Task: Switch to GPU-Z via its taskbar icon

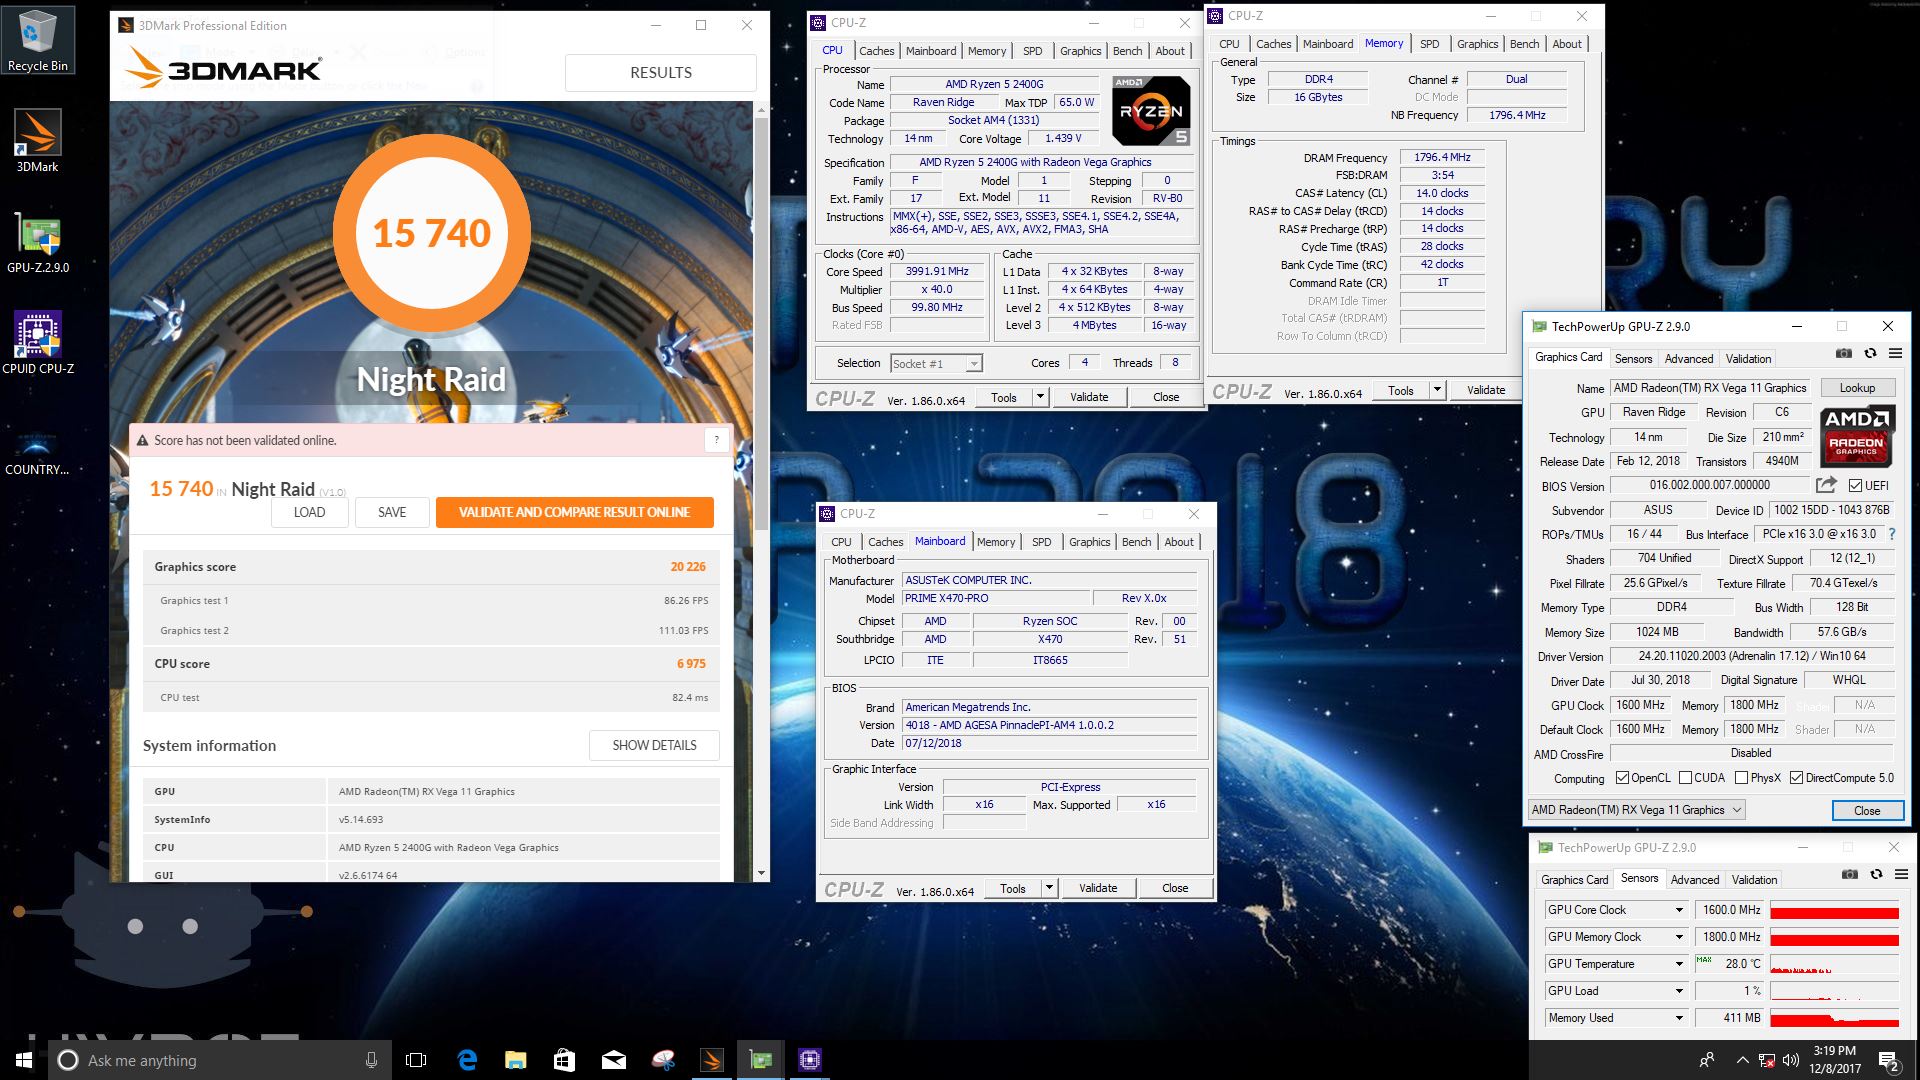Action: point(760,1060)
